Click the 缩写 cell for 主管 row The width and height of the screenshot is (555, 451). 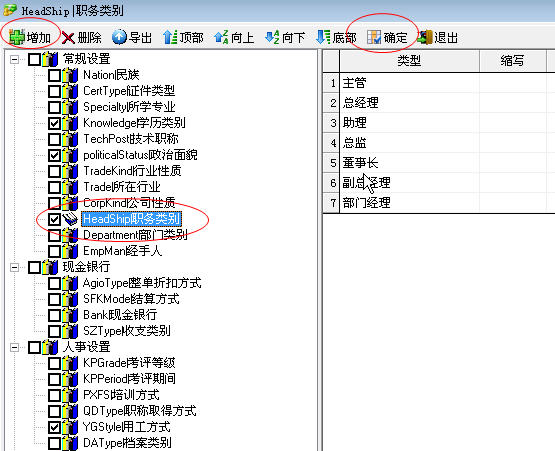pyautogui.click(x=513, y=83)
